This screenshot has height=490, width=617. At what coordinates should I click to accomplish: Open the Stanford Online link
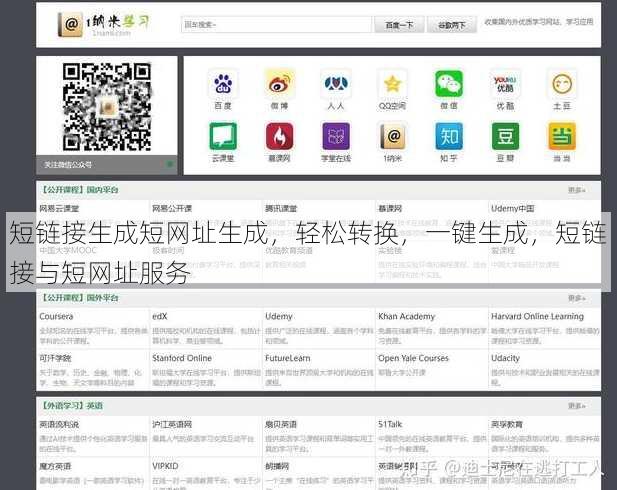(x=182, y=358)
